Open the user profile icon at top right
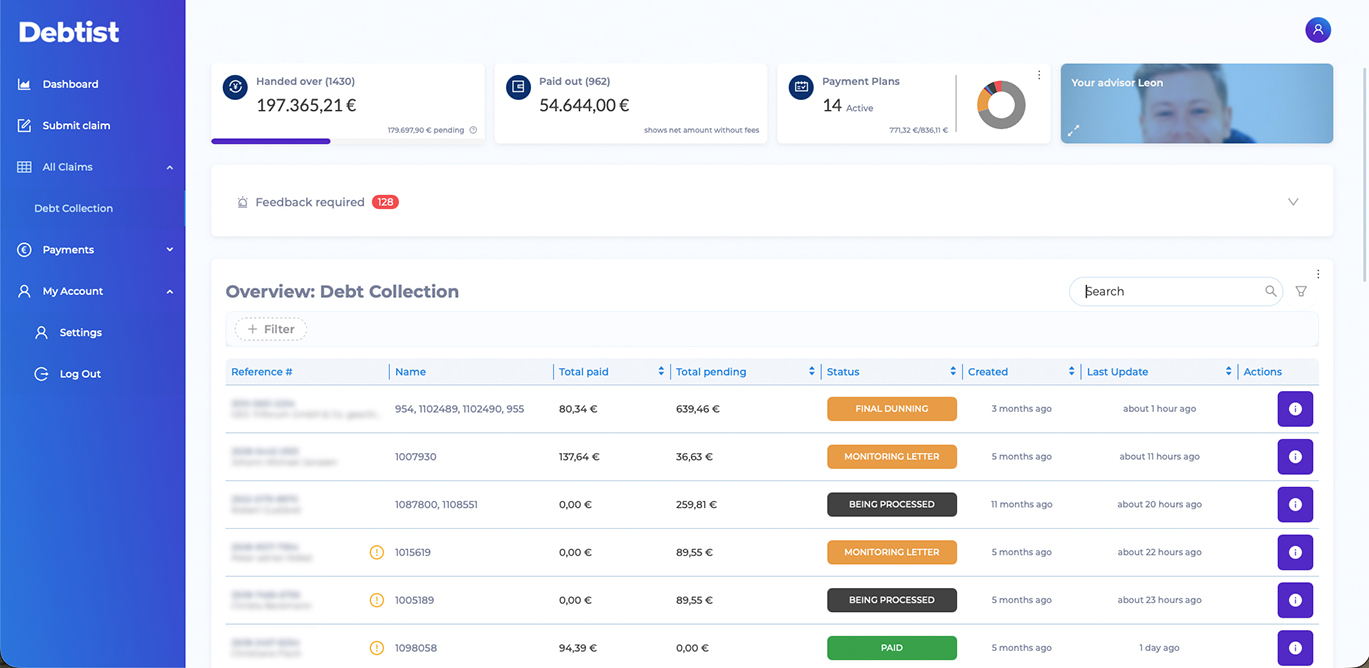This screenshot has height=668, width=1369. pyautogui.click(x=1317, y=29)
